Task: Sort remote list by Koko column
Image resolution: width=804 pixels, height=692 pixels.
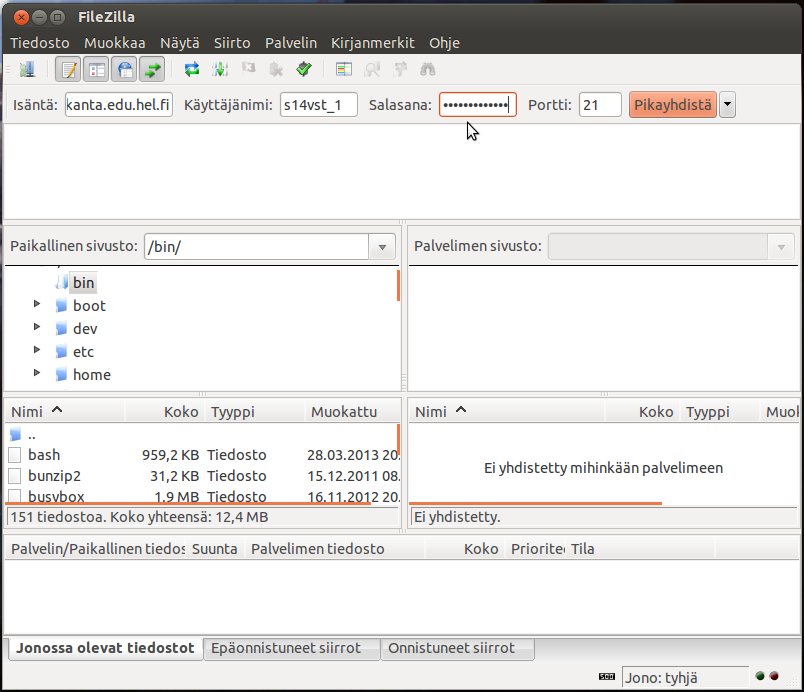Action: (x=642, y=412)
